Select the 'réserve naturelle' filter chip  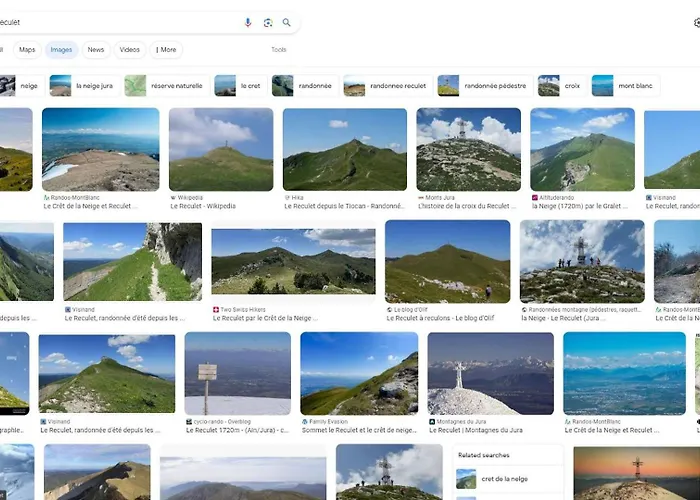point(167,86)
